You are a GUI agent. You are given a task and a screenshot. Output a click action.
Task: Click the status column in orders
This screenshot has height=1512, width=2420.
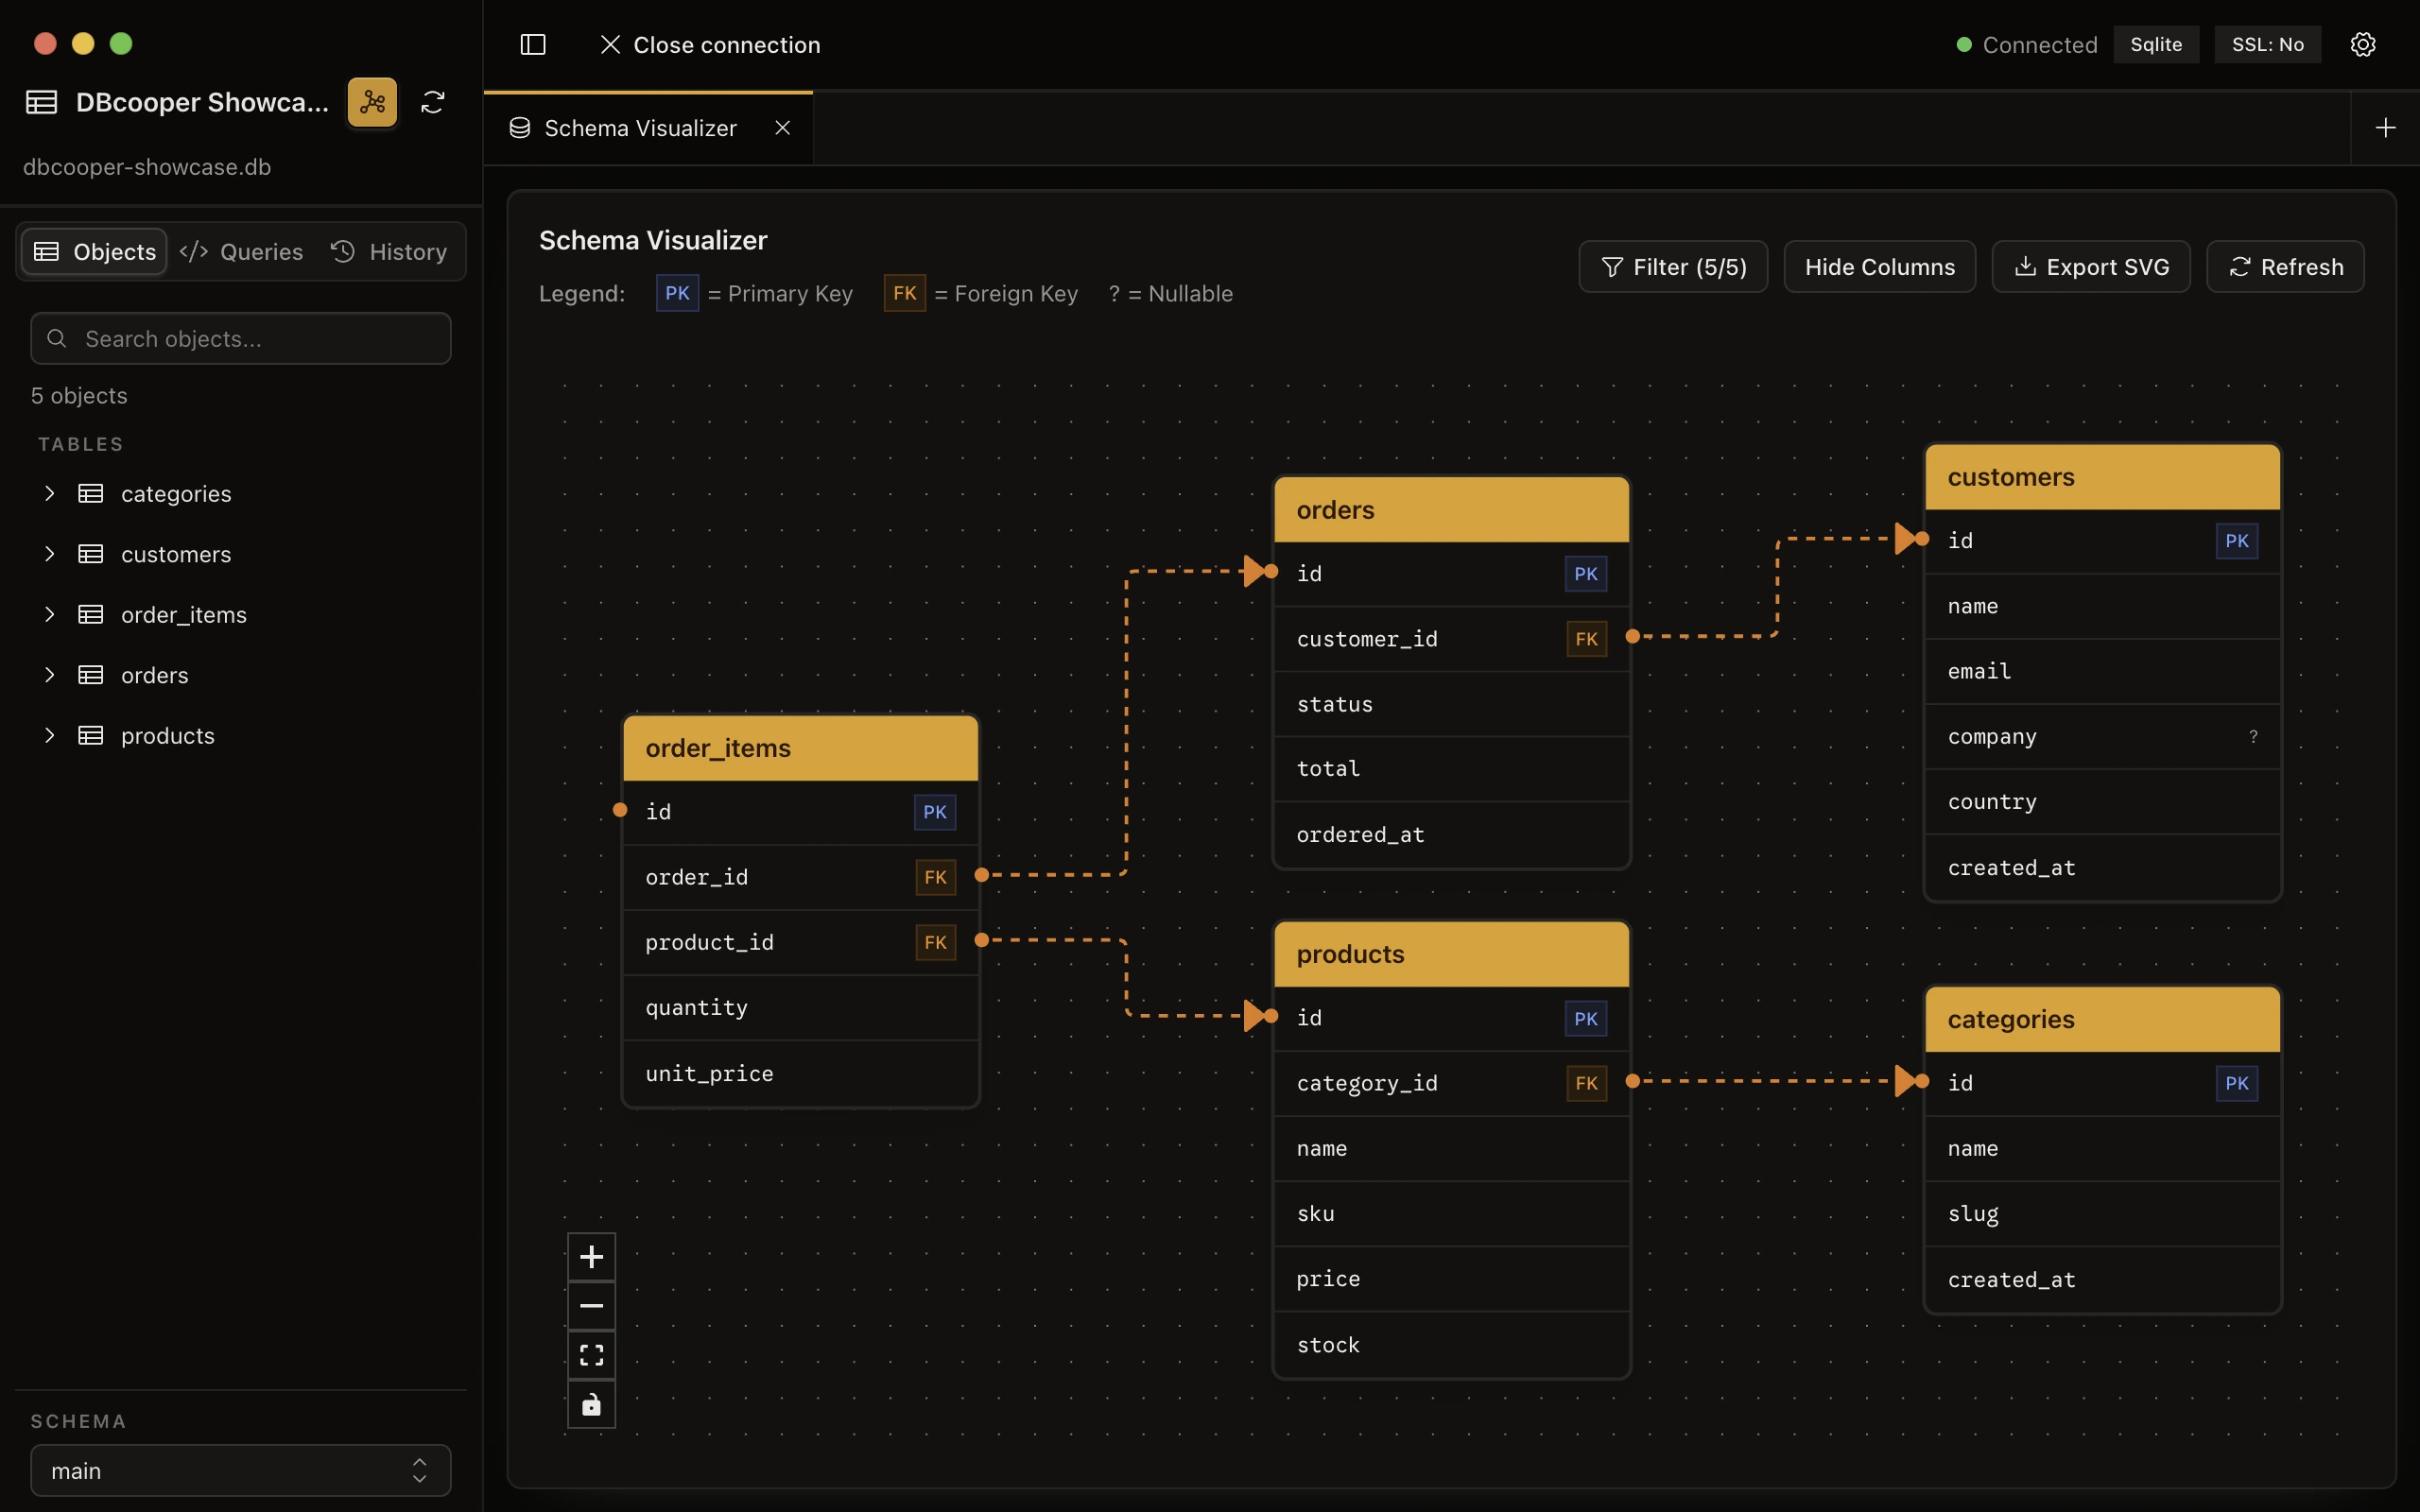click(x=1452, y=704)
